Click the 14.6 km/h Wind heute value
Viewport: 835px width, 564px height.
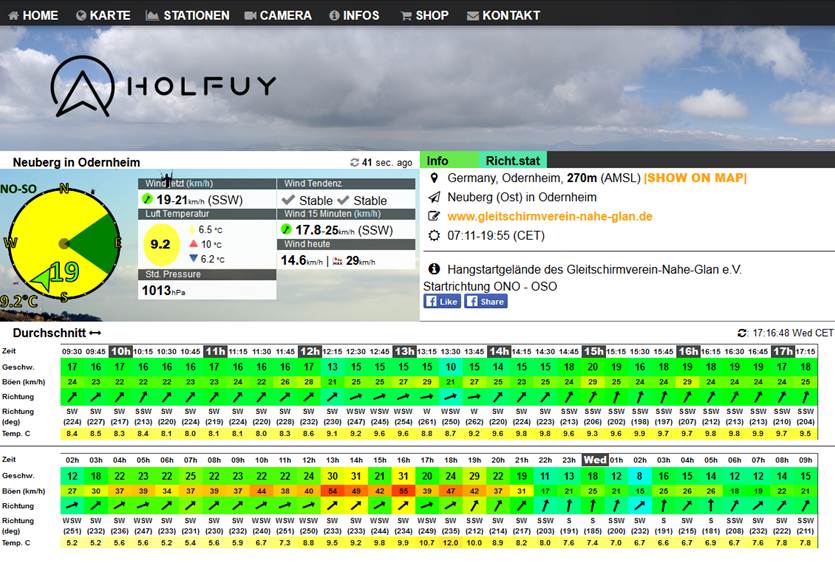pos(301,260)
